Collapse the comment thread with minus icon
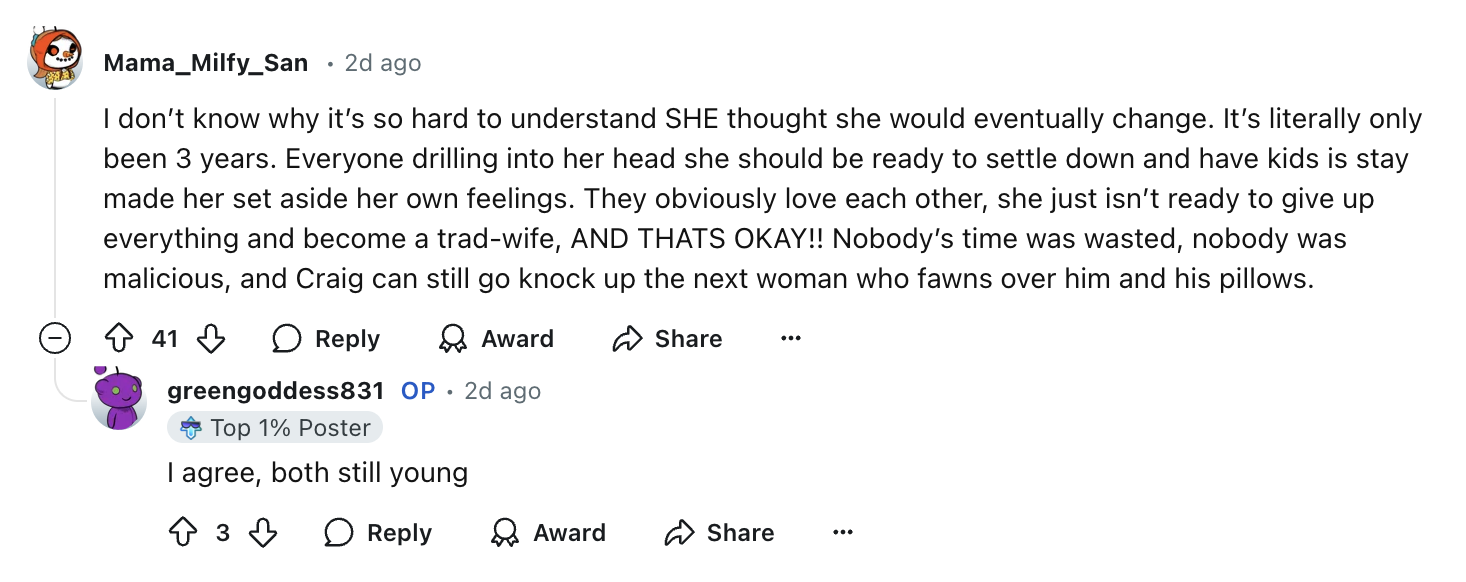 (x=55, y=339)
